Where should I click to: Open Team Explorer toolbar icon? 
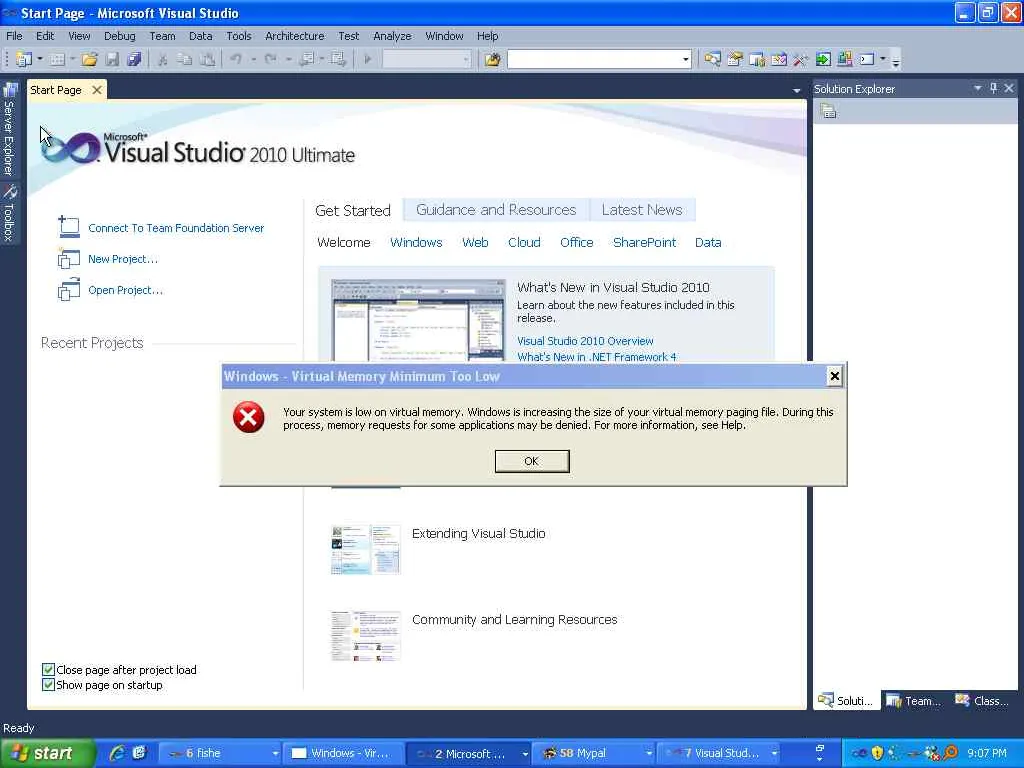(x=757, y=59)
